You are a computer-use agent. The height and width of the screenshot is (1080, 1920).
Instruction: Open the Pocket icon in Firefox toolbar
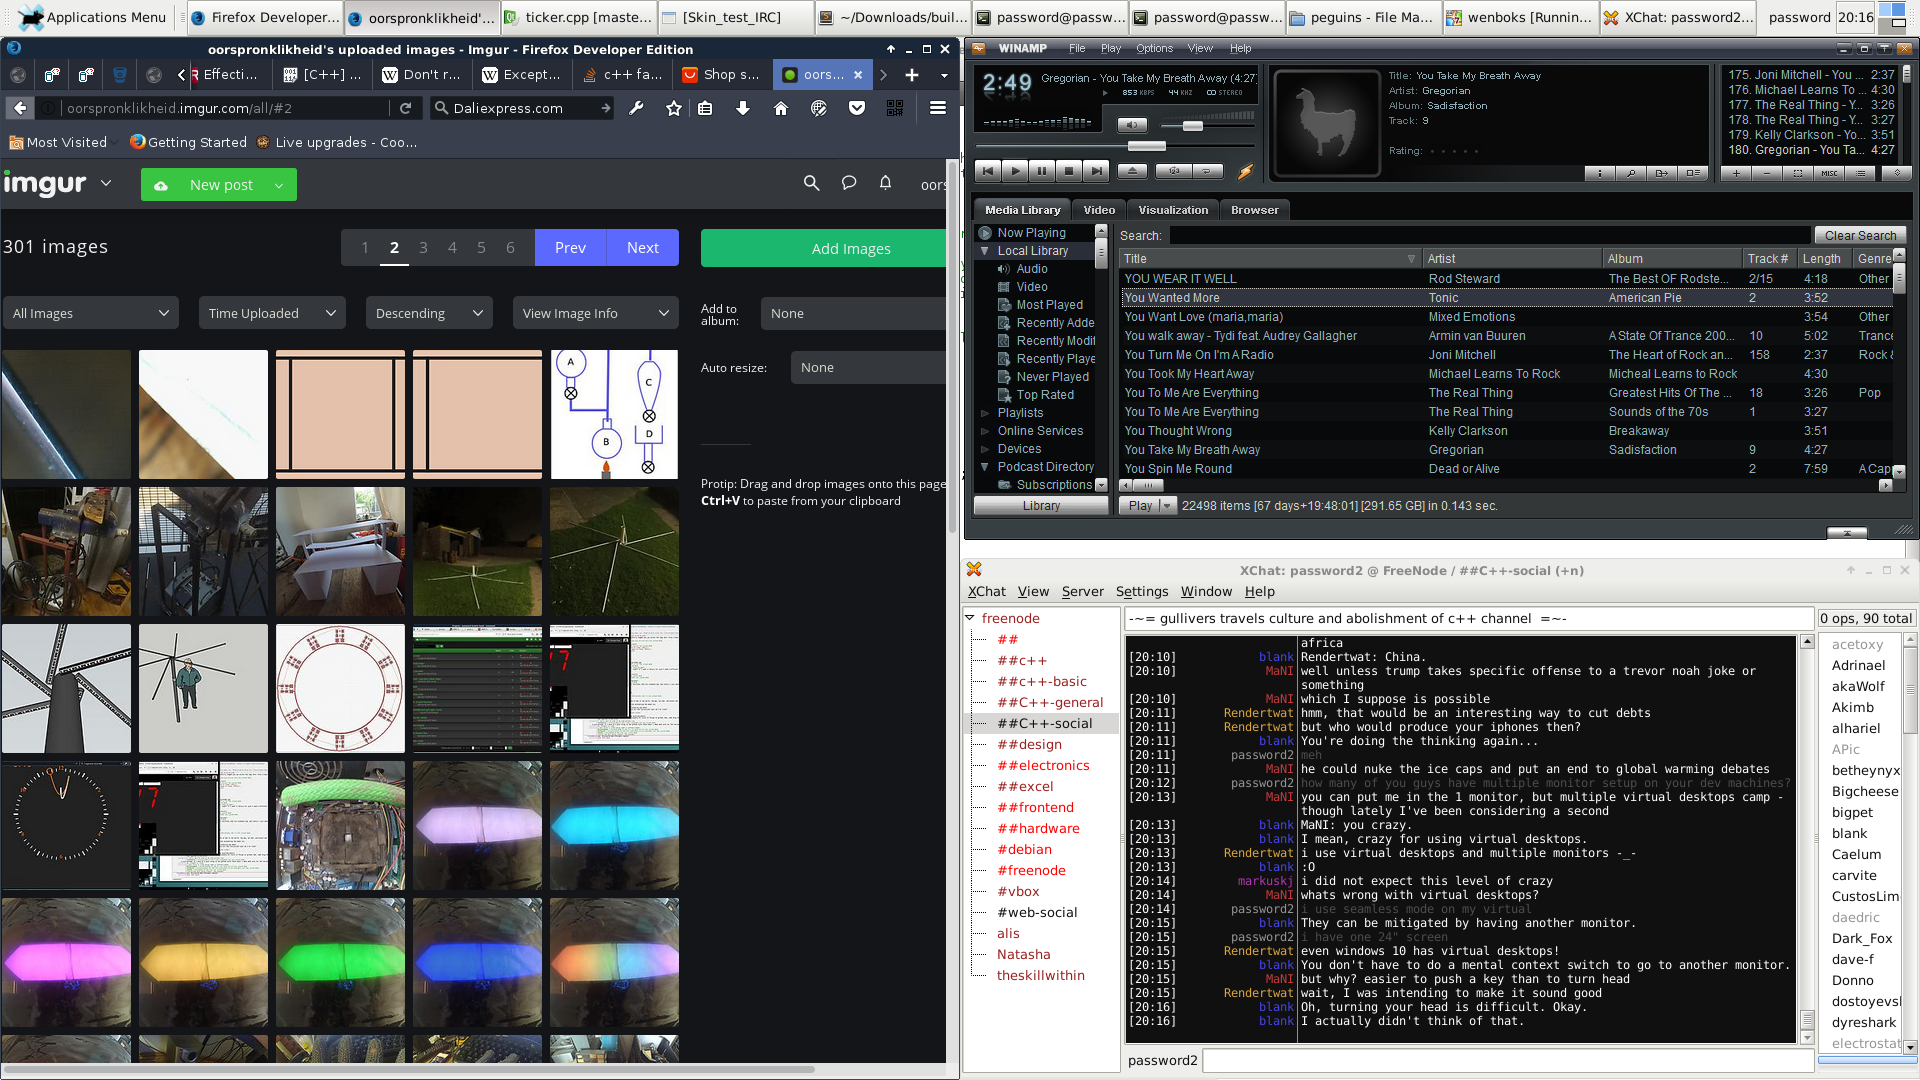click(x=856, y=108)
